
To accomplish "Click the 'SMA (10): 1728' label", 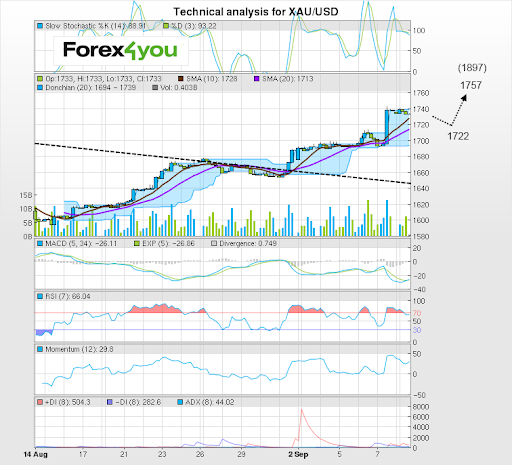I will (x=212, y=79).
